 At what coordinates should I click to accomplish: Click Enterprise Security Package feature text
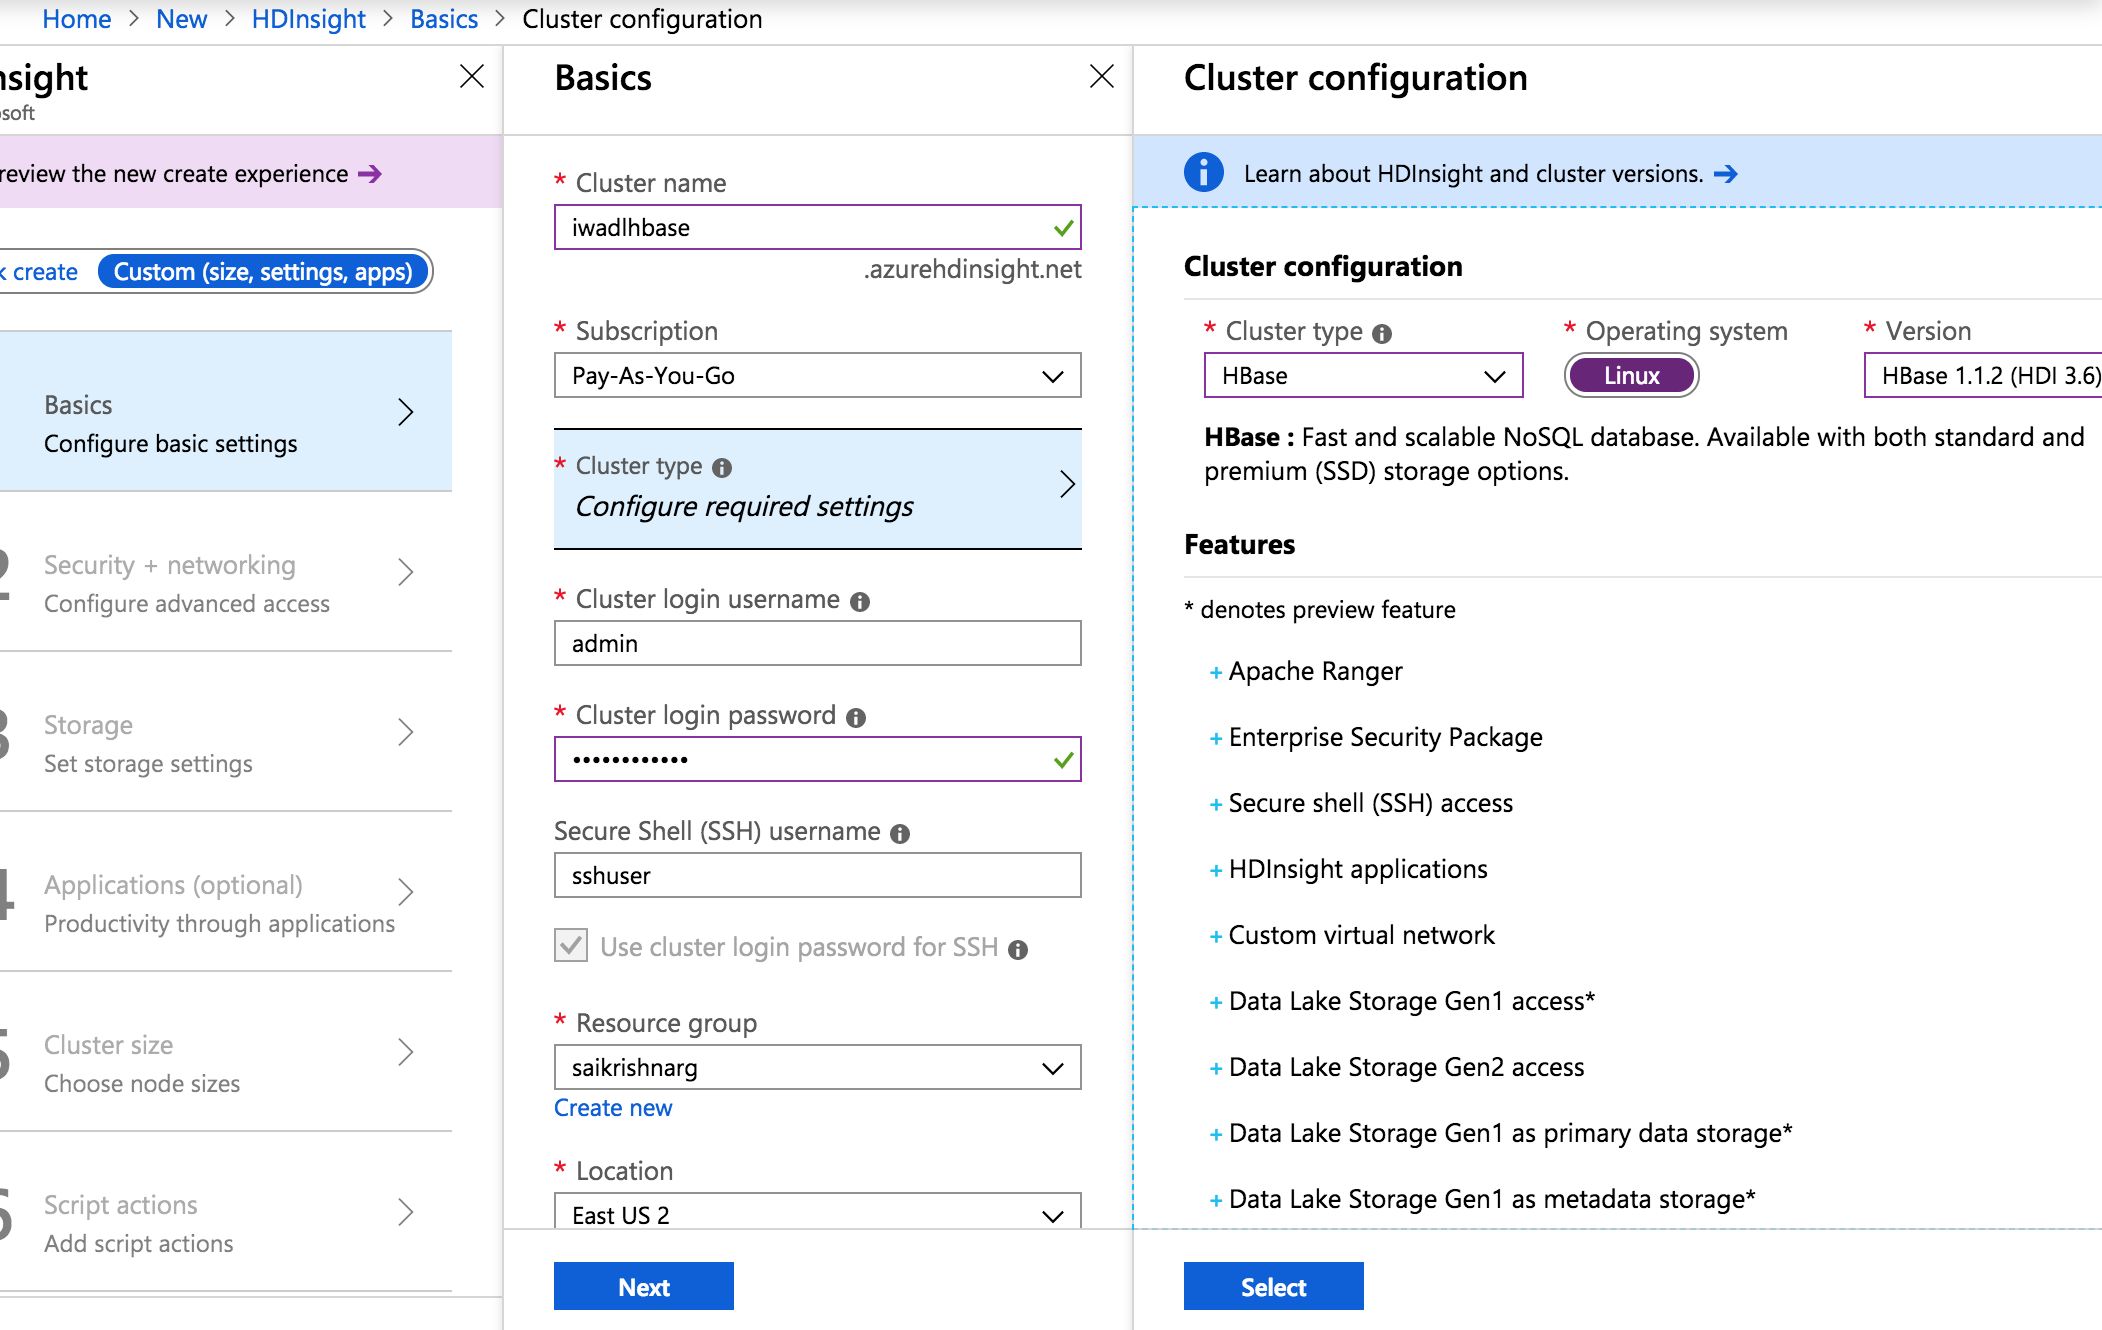(x=1385, y=738)
